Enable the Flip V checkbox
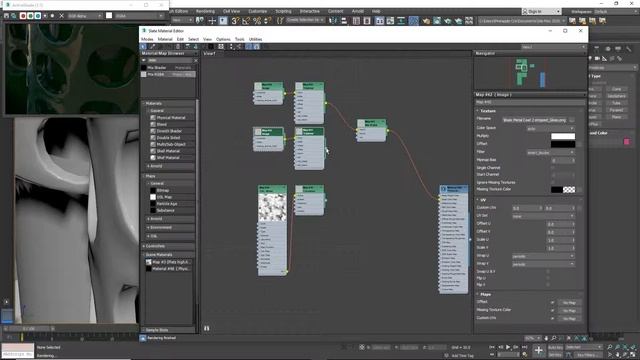This screenshot has height=360, width=640. coord(548,284)
